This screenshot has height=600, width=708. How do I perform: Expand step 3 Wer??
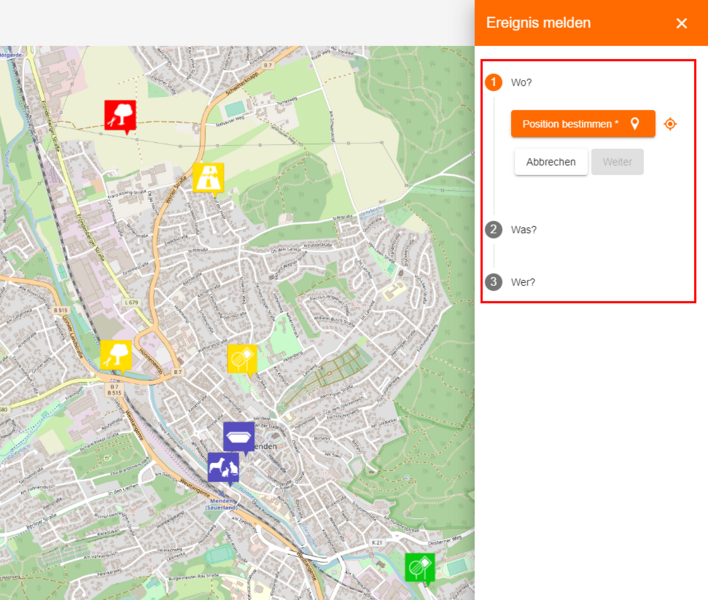[x=523, y=282]
